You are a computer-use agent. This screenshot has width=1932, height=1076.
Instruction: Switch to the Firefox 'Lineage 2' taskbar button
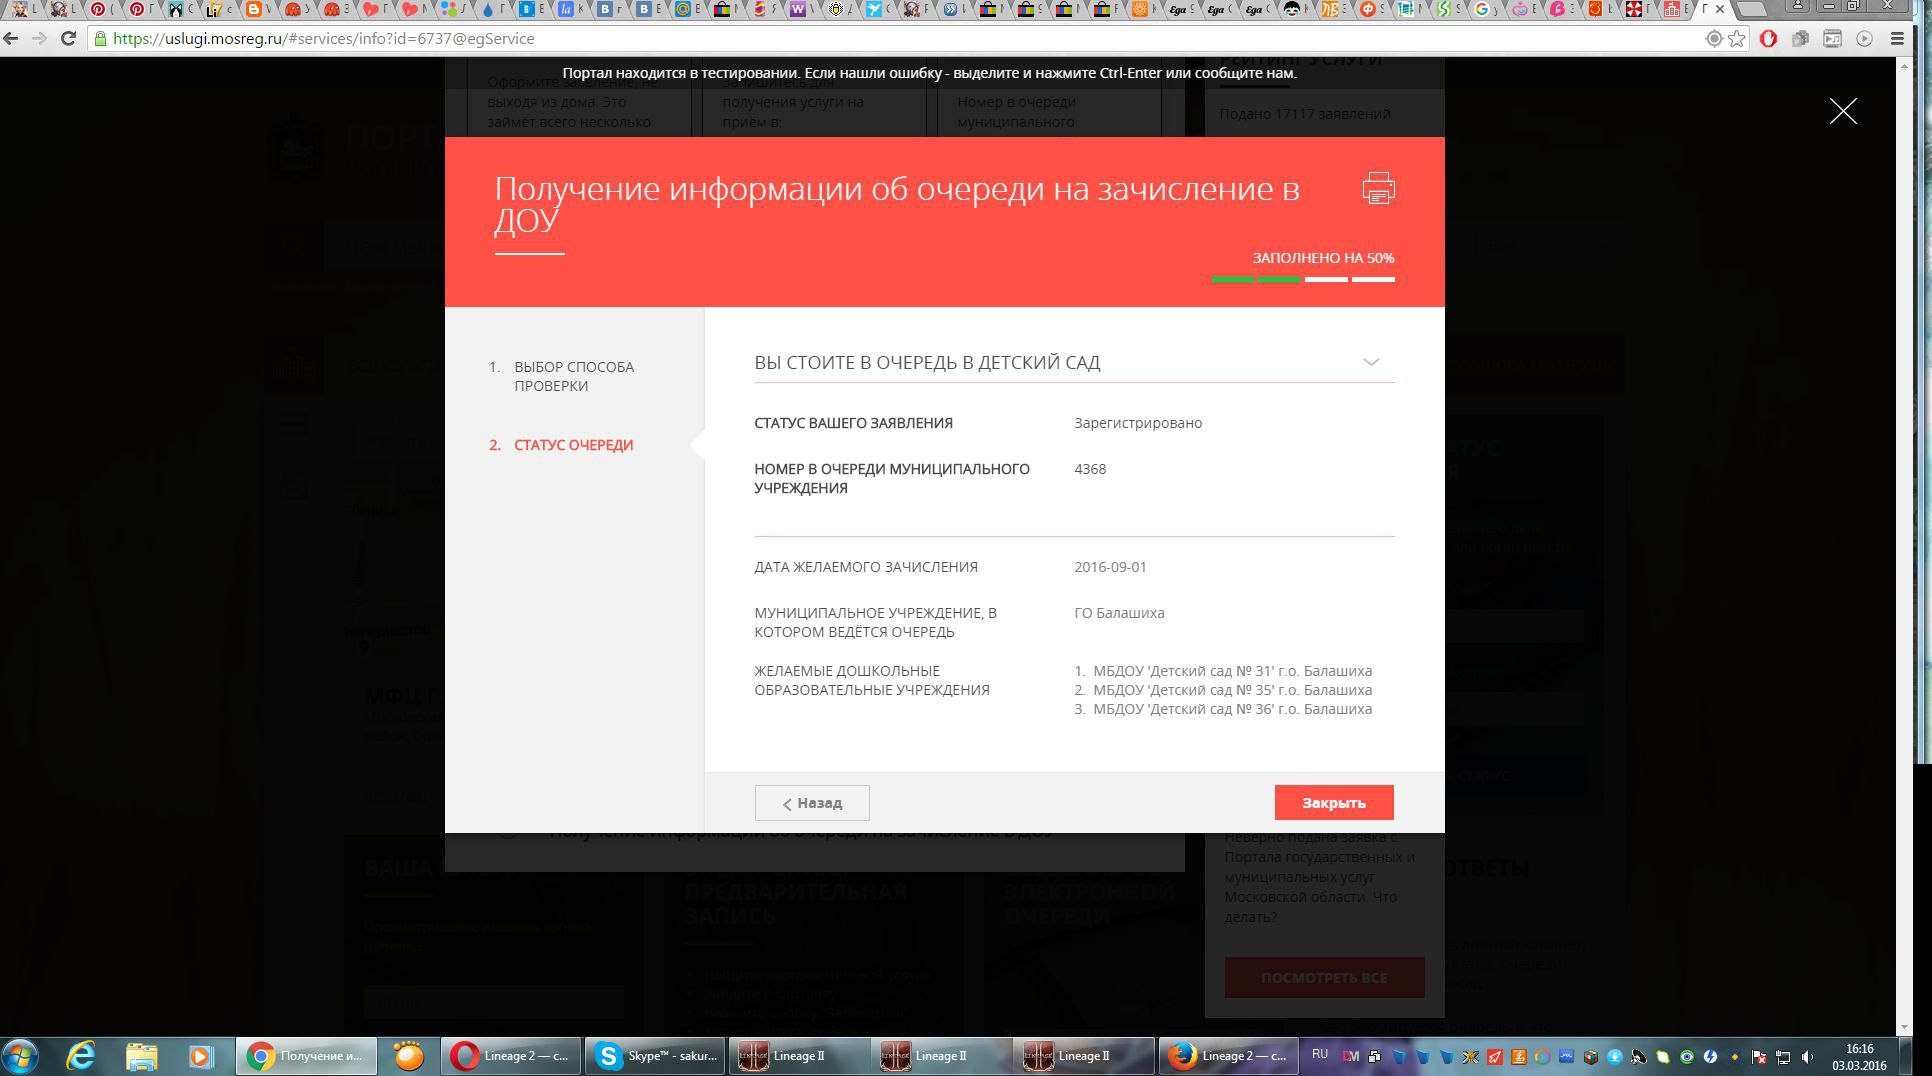pos(1228,1056)
